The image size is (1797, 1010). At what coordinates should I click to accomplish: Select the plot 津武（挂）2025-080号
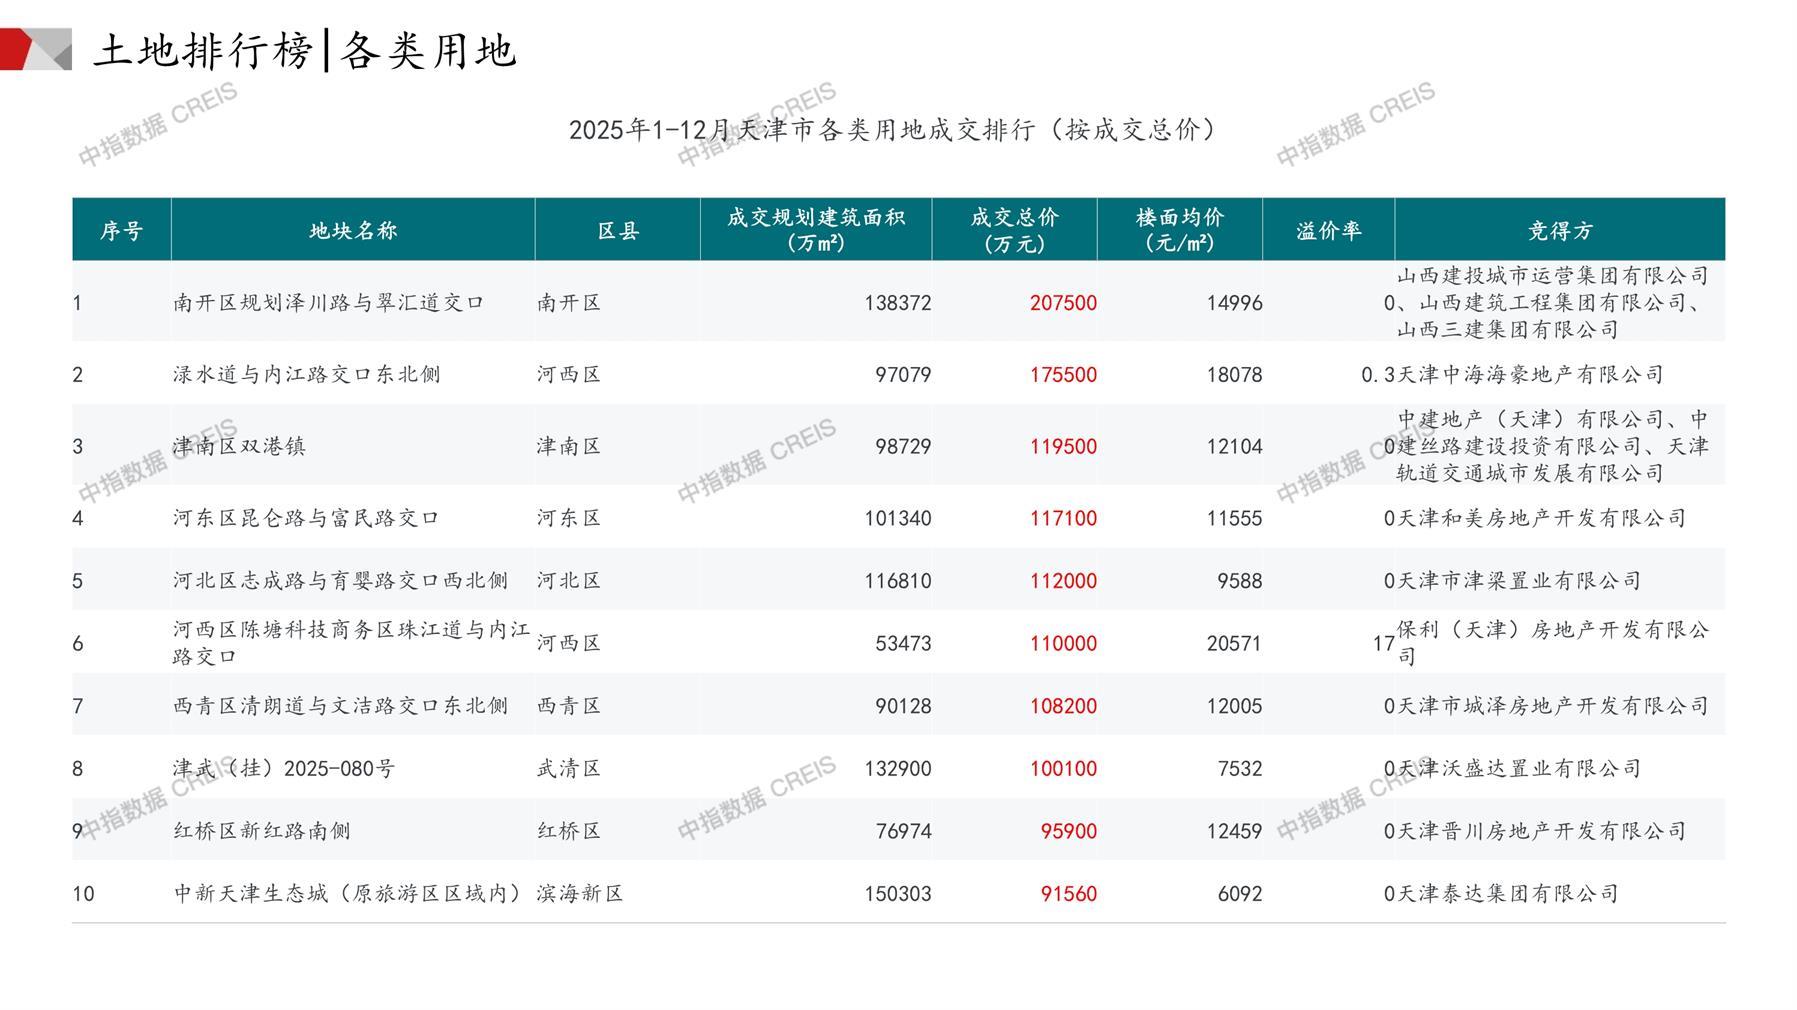point(284,769)
